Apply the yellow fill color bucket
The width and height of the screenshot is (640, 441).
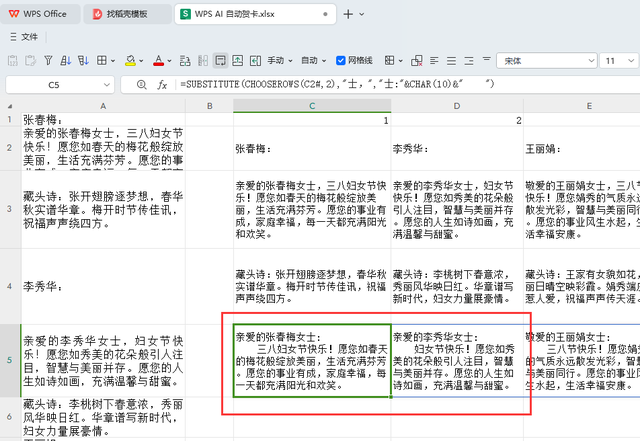click(130, 61)
